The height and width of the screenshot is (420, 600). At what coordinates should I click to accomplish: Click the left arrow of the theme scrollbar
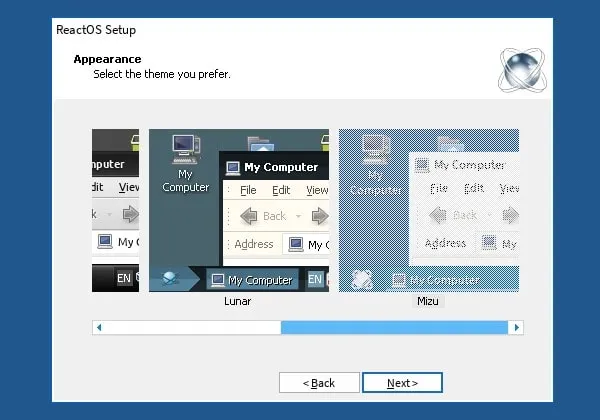point(98,327)
